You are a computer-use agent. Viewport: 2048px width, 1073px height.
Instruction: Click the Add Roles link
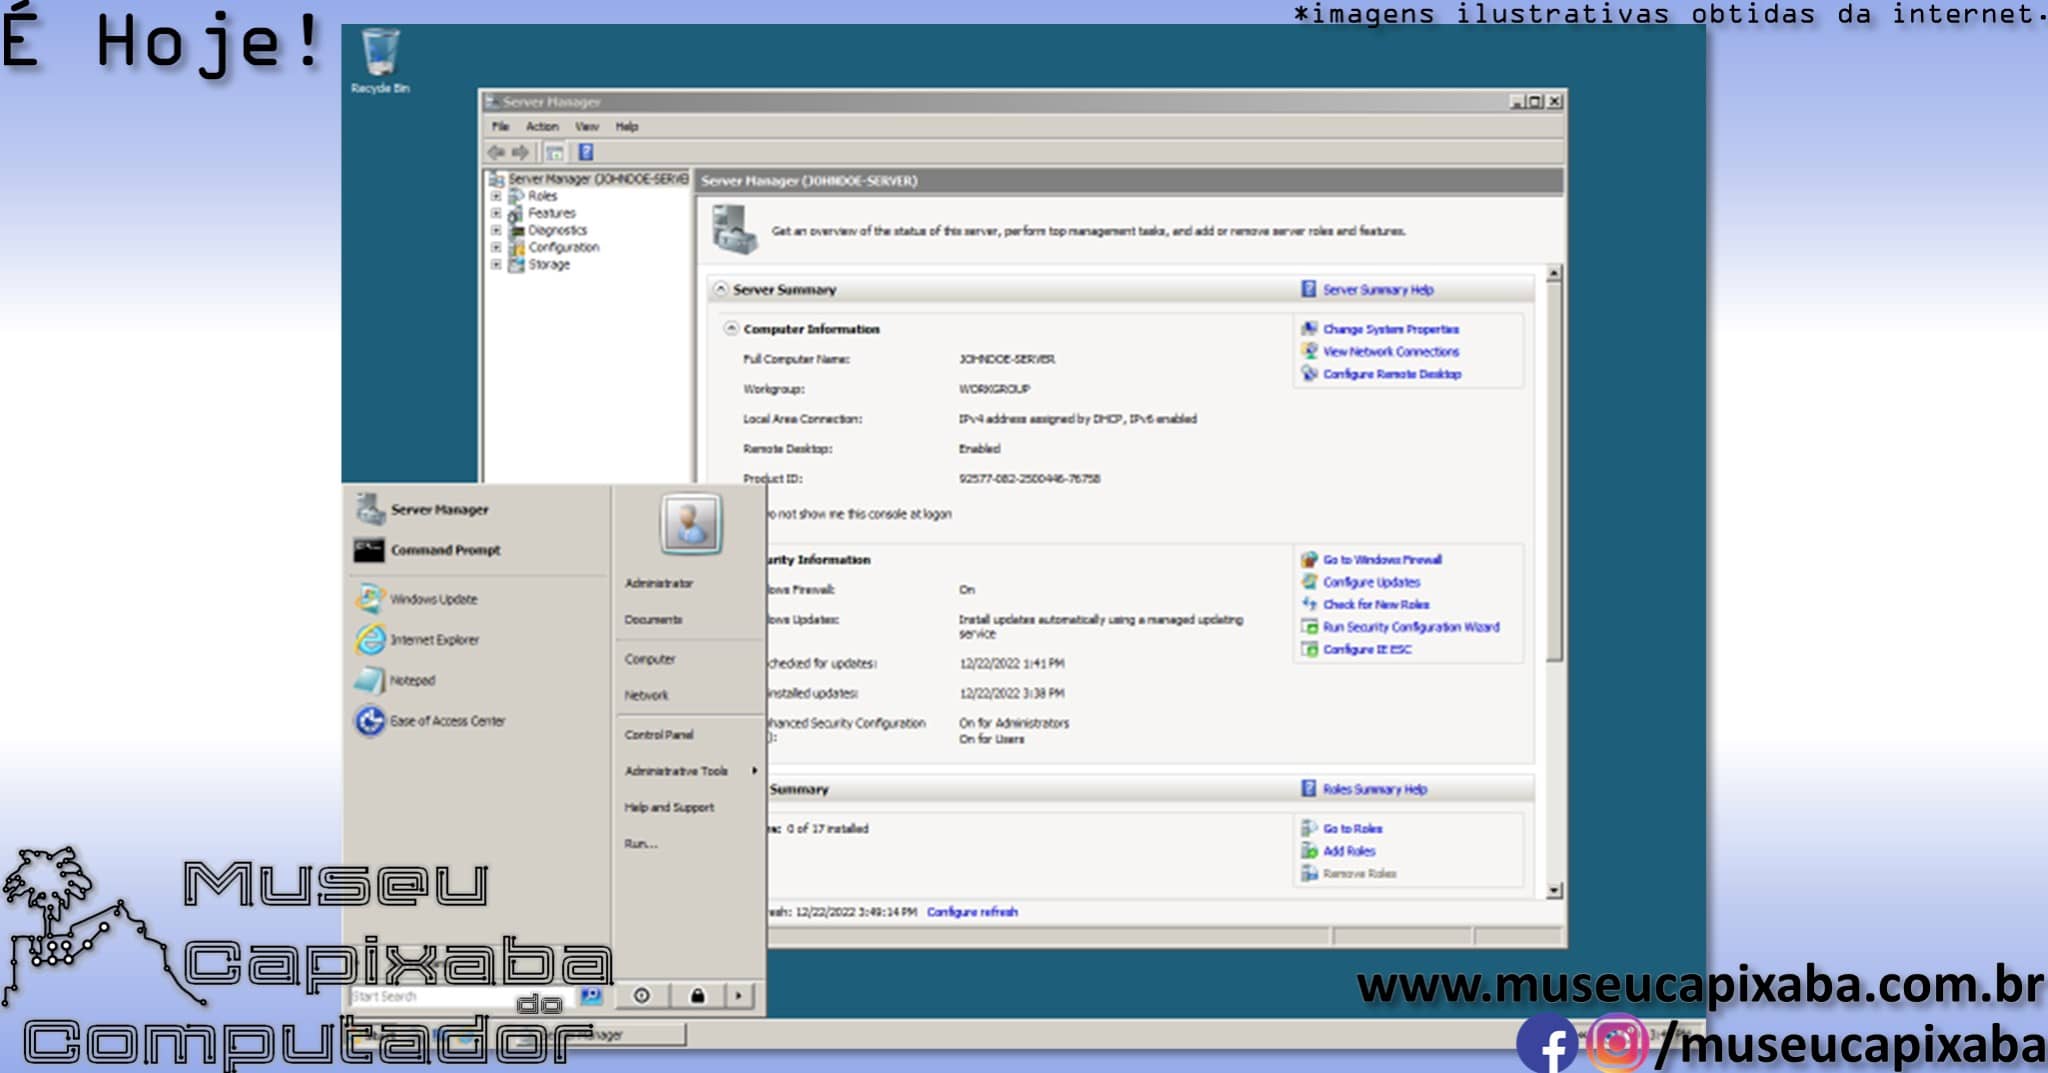(1349, 851)
